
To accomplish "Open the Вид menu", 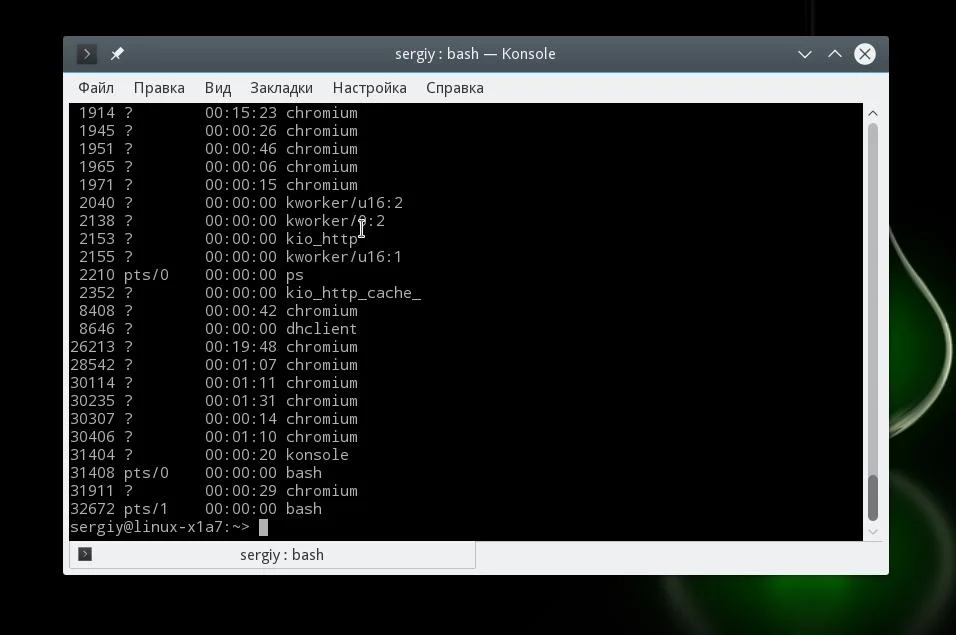I will (x=218, y=88).
